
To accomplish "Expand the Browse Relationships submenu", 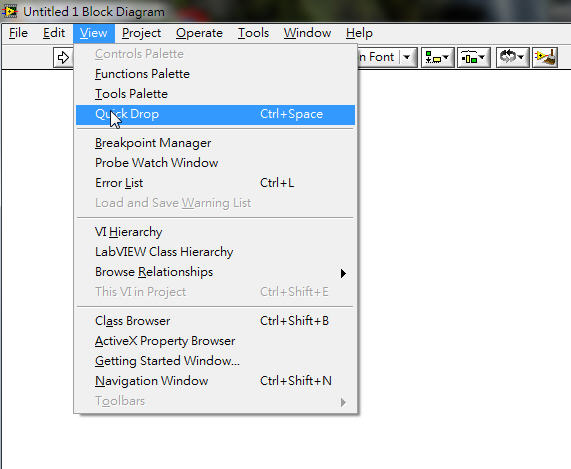I will point(216,272).
